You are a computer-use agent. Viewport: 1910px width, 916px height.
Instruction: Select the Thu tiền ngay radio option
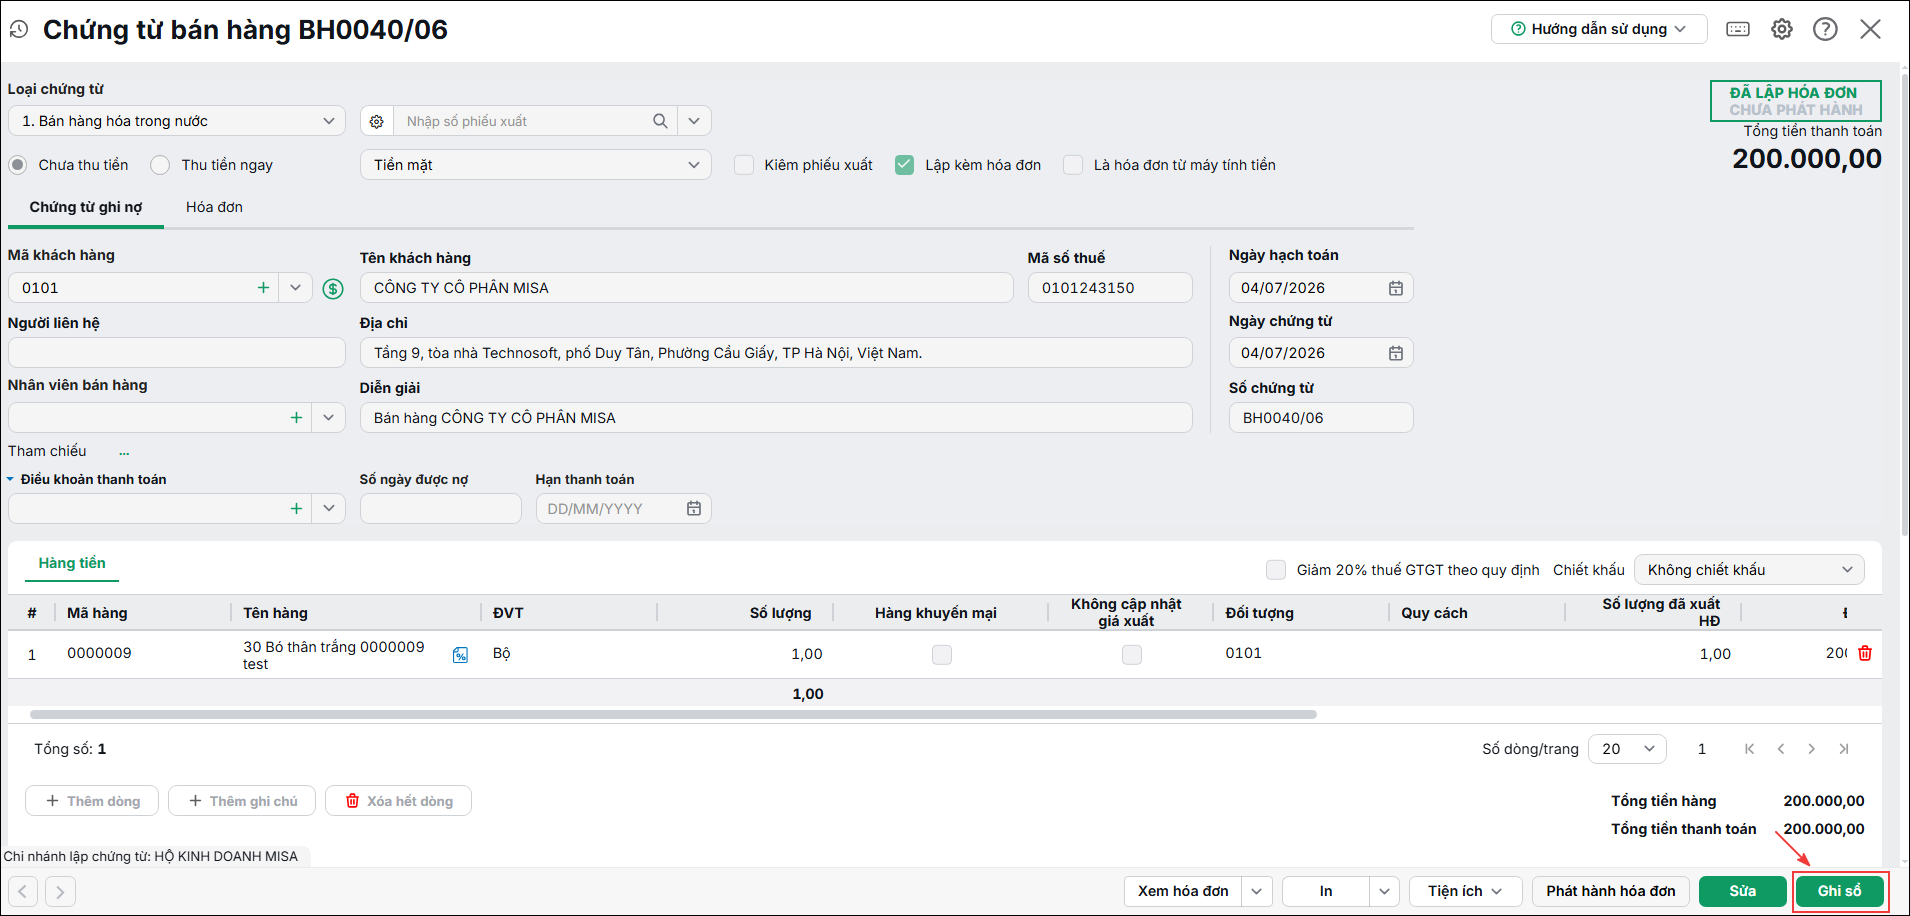pyautogui.click(x=160, y=165)
